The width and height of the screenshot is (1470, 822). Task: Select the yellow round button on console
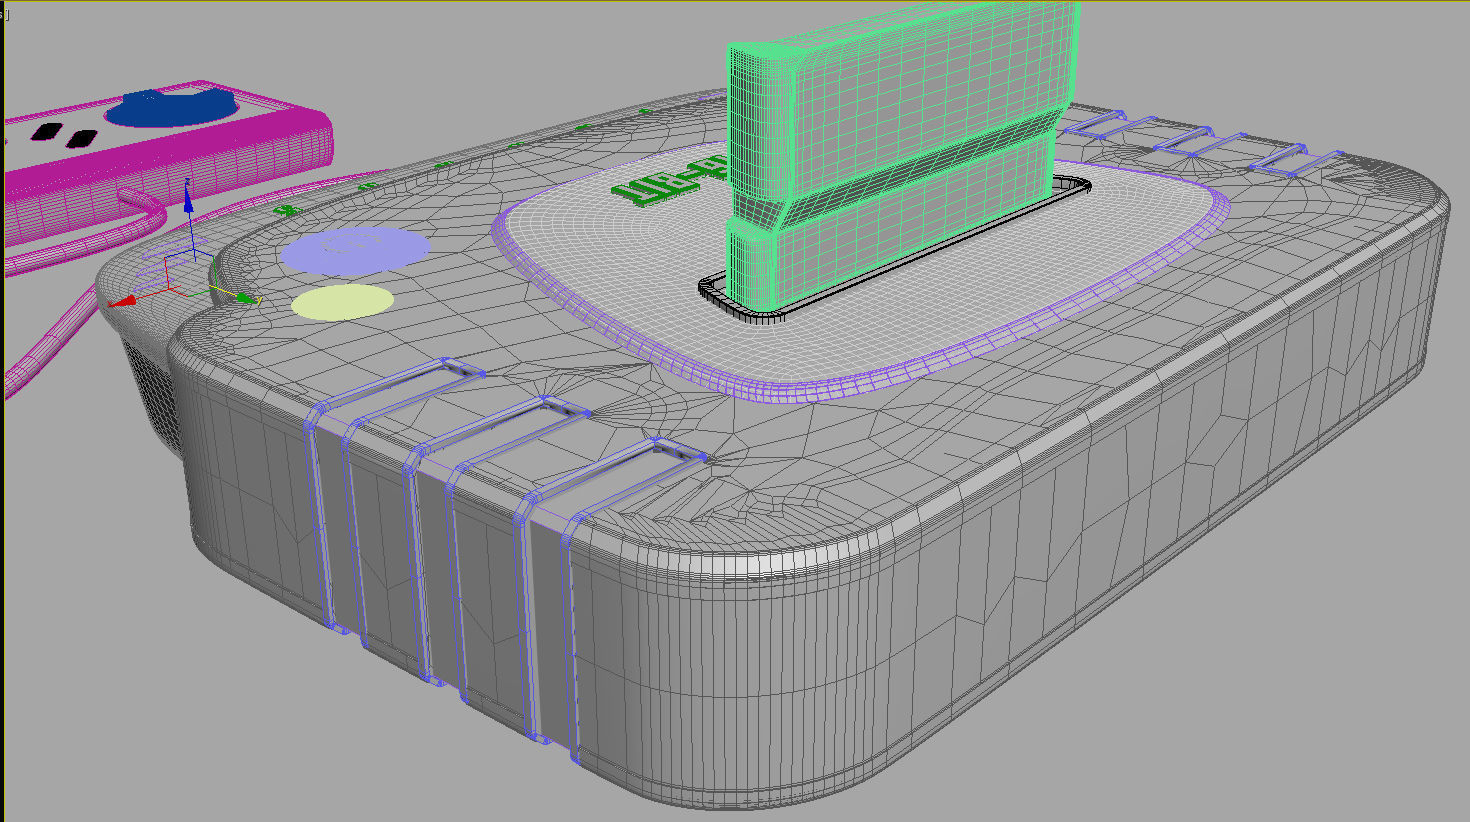(342, 302)
